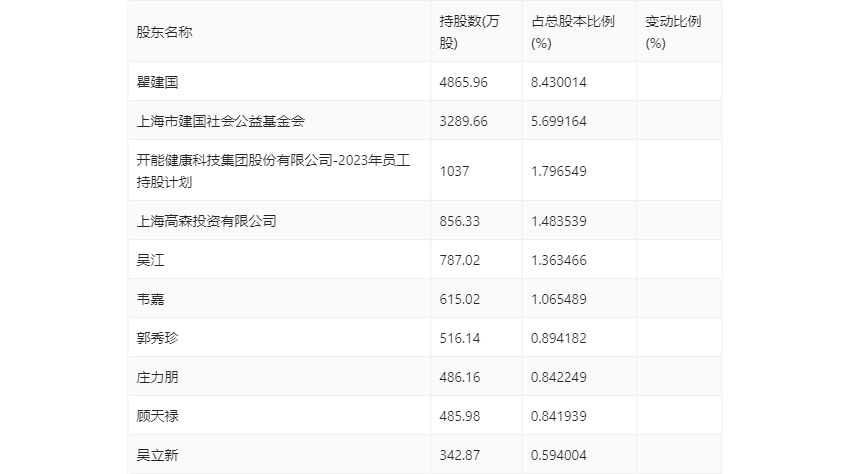The width and height of the screenshot is (850, 474).
Task: Select shareholder name 郭秀珍
Action: pos(157,338)
